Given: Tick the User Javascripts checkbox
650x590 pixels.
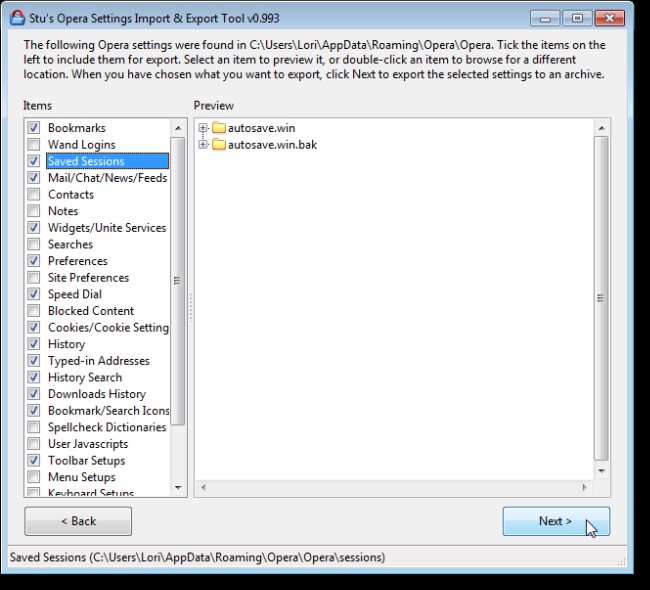Looking at the screenshot, I should click(34, 444).
